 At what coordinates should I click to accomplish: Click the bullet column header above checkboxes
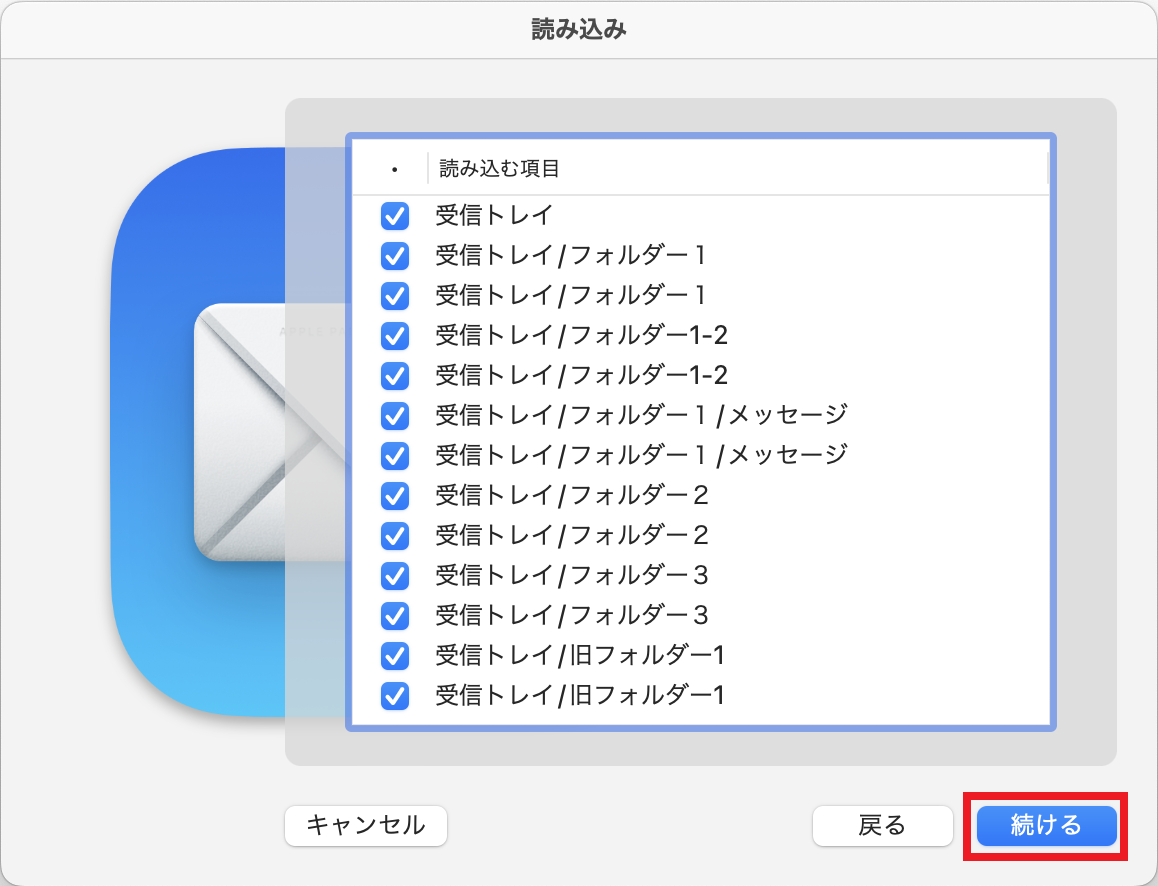394,169
